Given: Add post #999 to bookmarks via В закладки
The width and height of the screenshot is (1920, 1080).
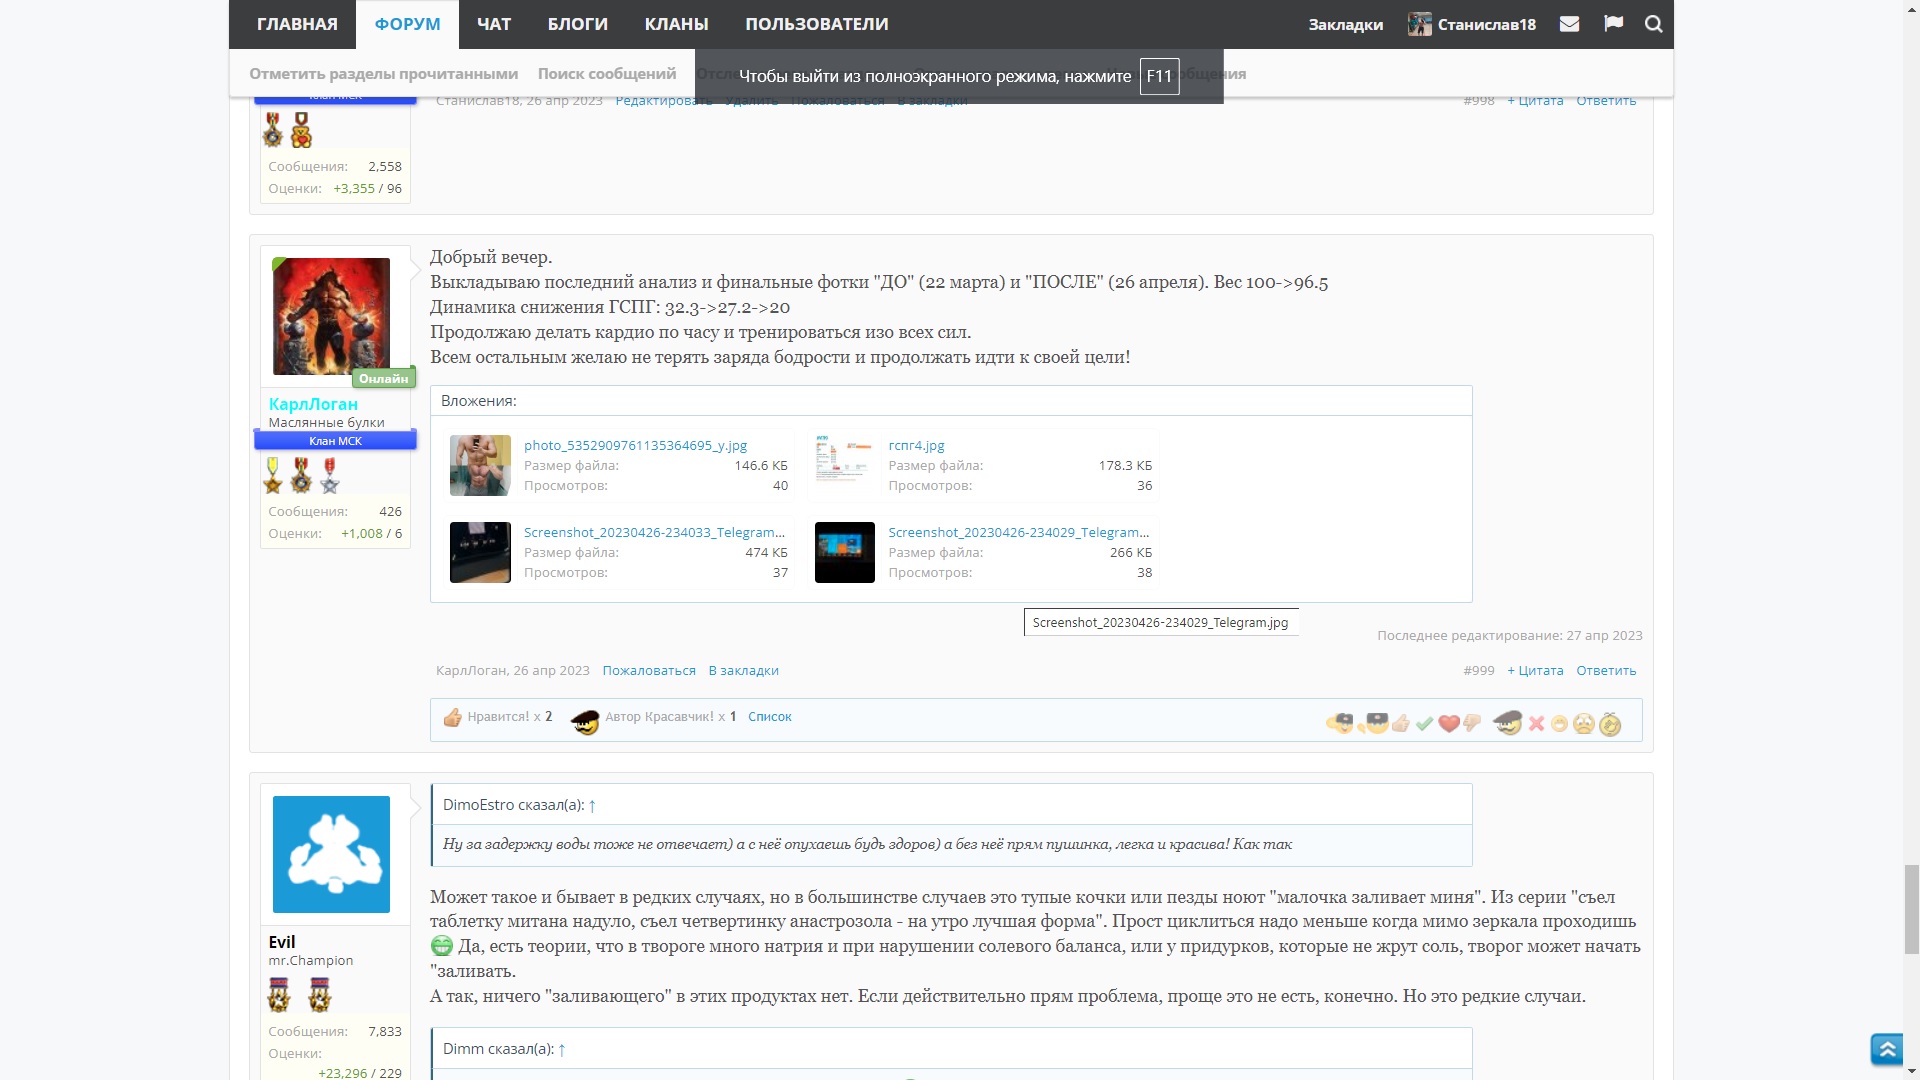Looking at the screenshot, I should 743,671.
